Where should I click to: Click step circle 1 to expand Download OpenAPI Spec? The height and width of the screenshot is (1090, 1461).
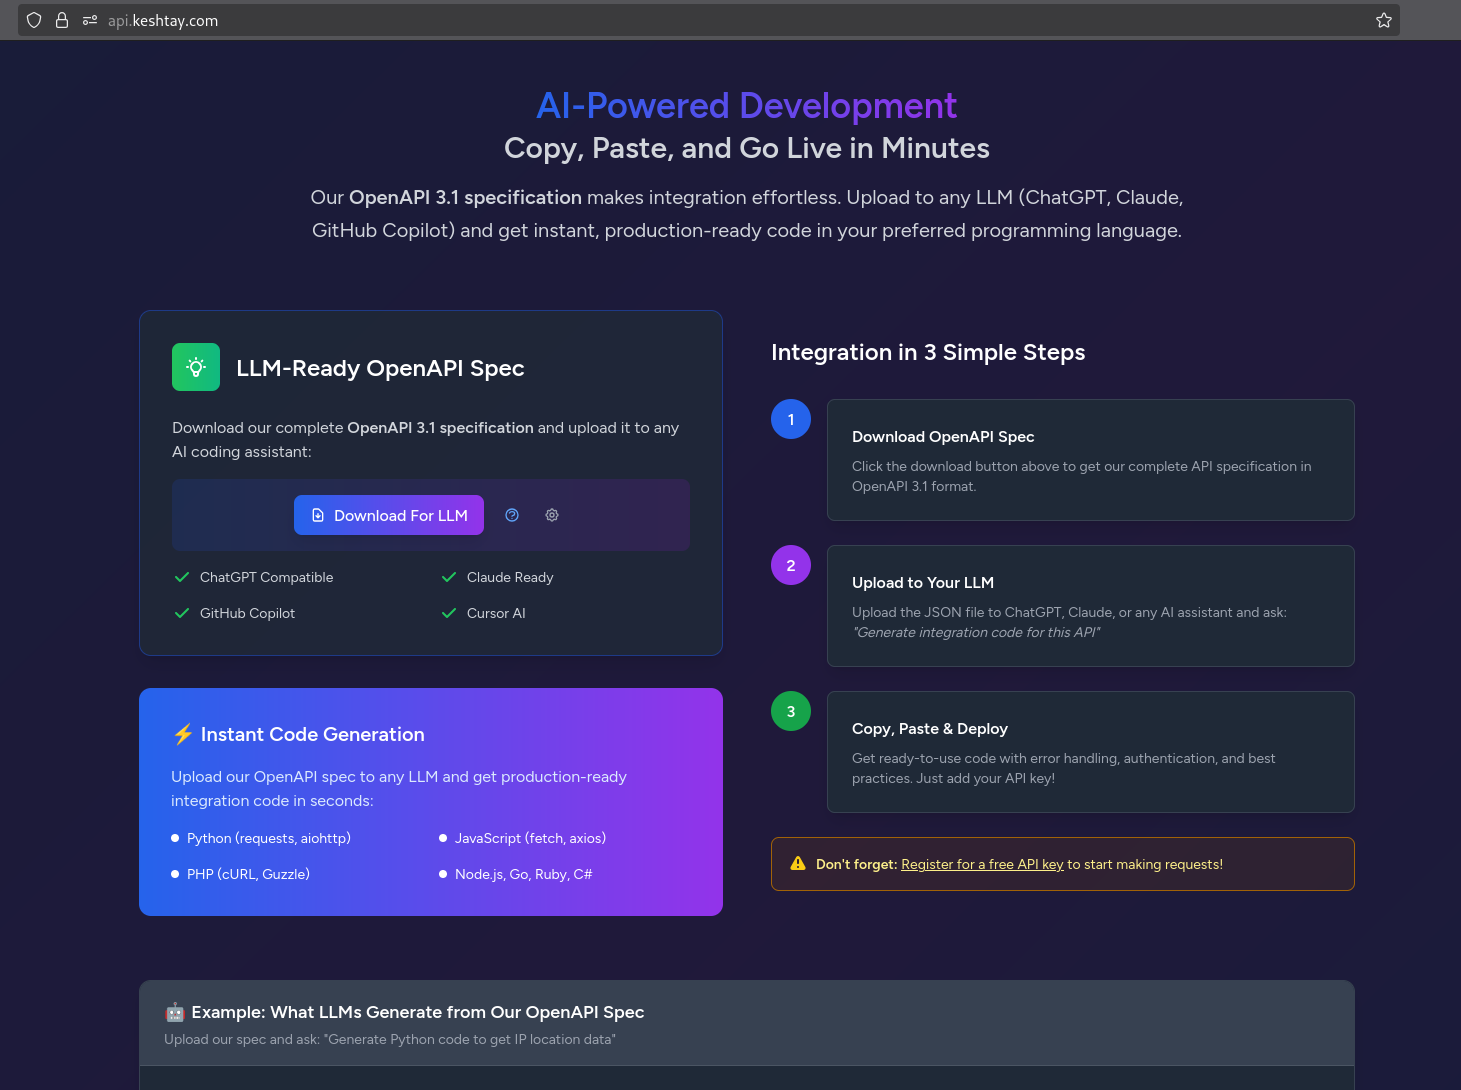click(x=791, y=419)
